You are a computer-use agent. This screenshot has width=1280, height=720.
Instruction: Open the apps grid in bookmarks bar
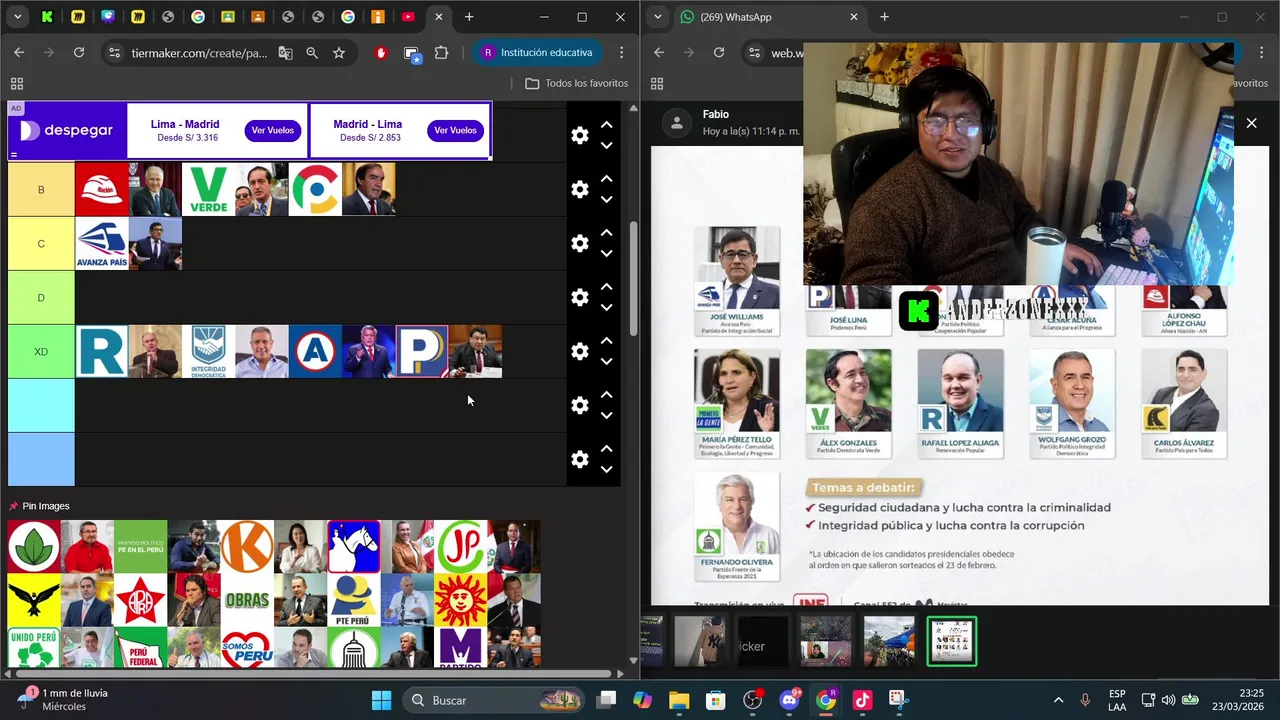point(16,84)
